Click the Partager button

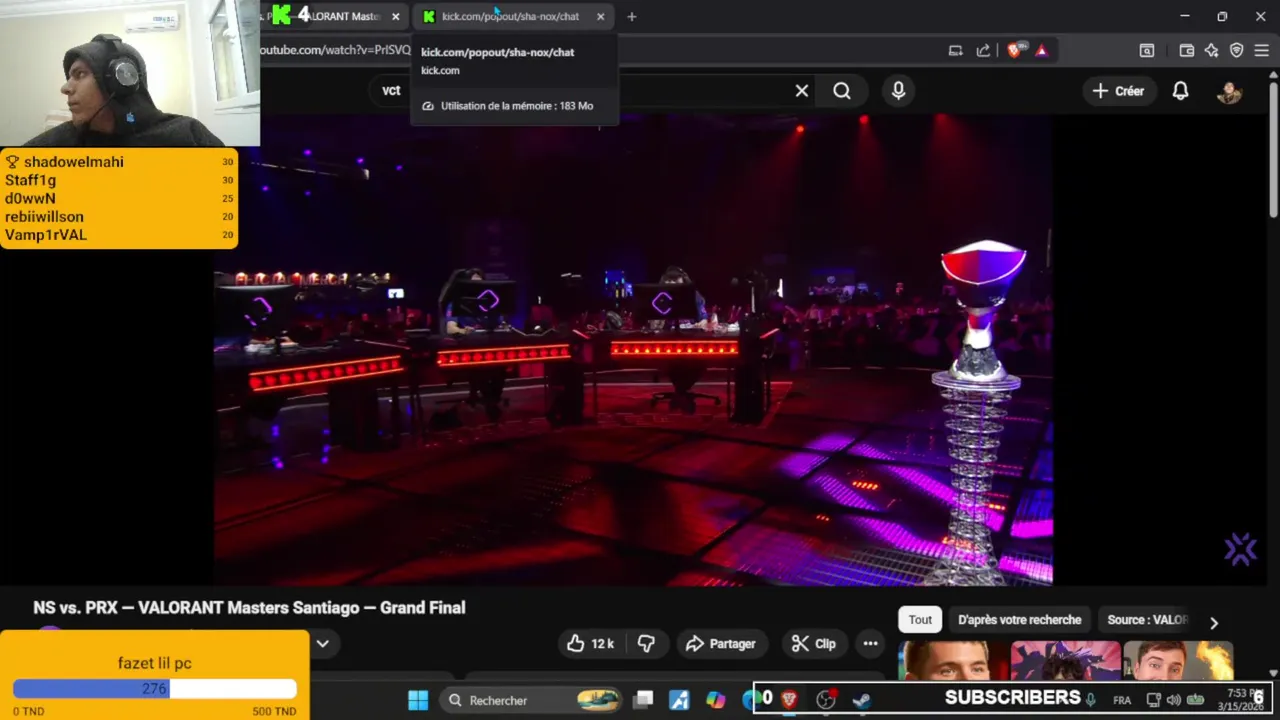point(720,644)
